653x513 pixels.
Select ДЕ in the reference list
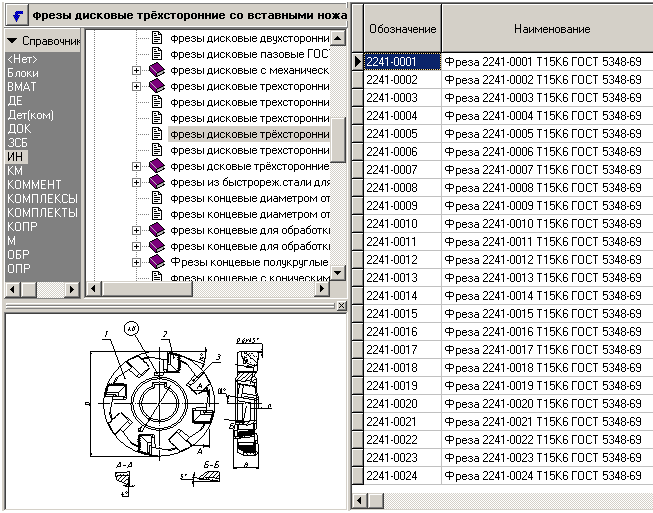tap(15, 101)
